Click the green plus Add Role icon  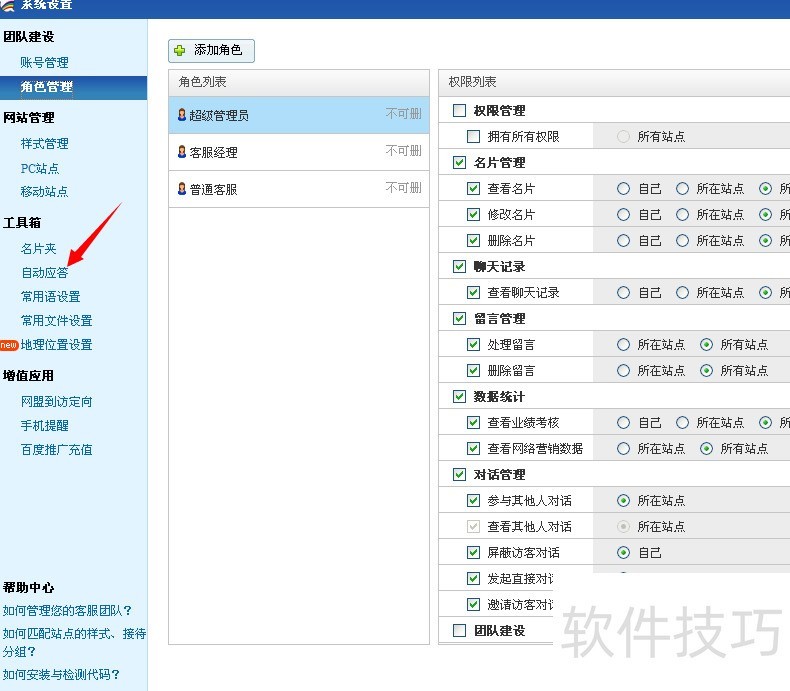click(180, 50)
